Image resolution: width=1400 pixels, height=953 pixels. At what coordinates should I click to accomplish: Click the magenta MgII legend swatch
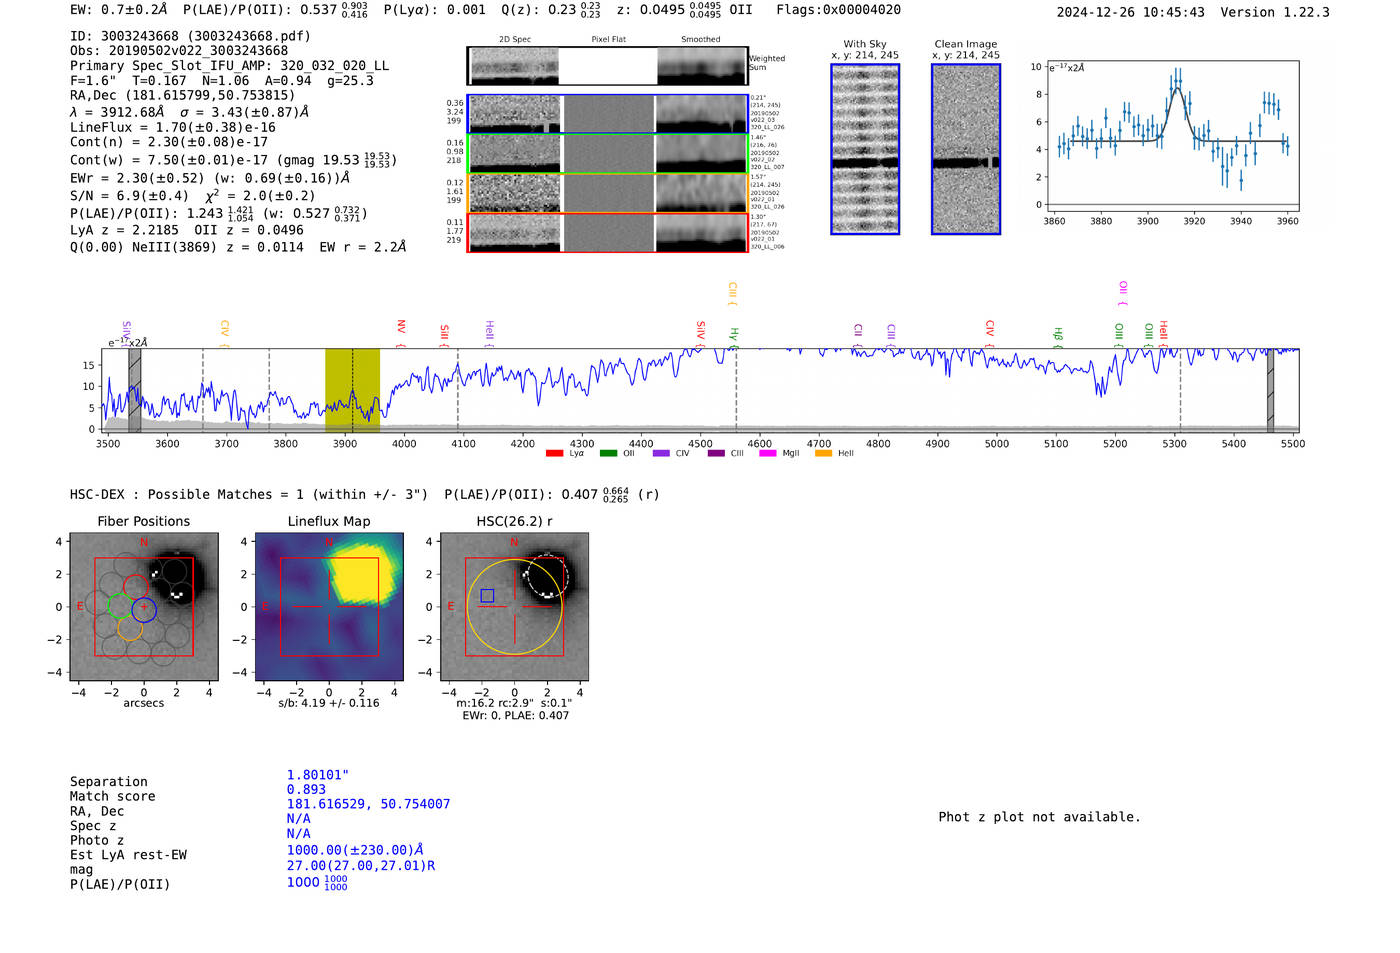[768, 454]
